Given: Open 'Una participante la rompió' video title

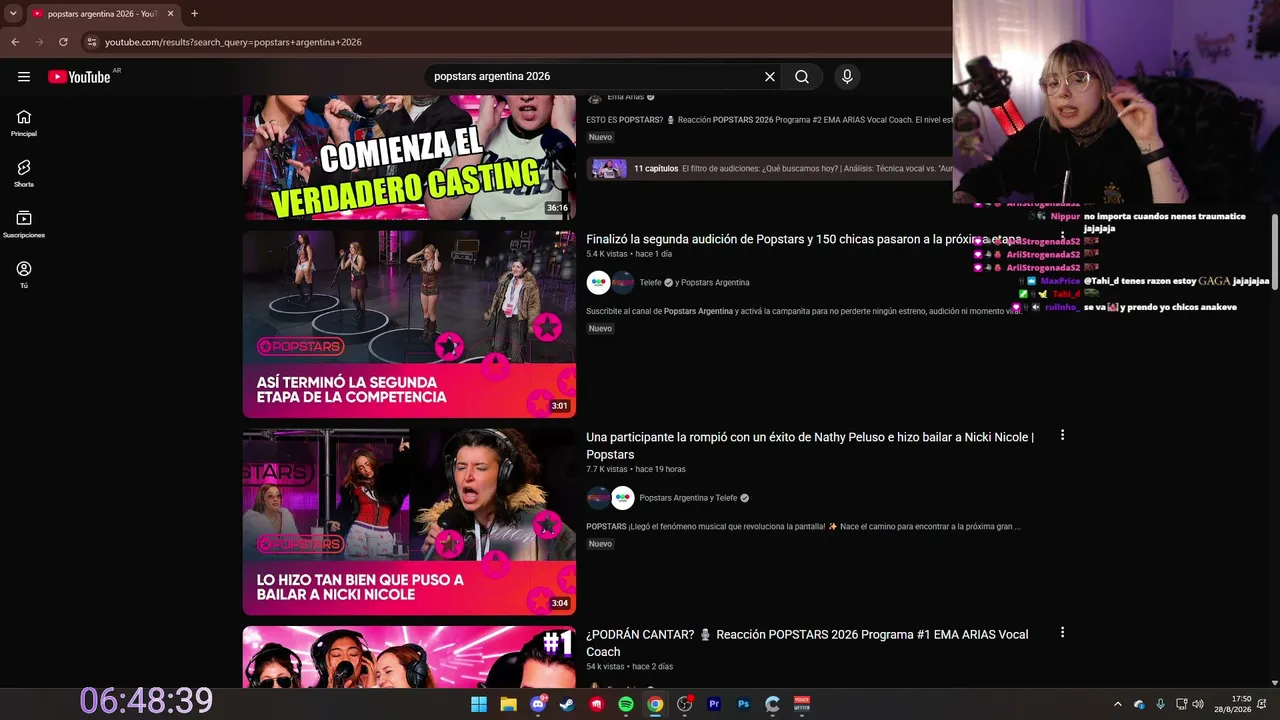Looking at the screenshot, I should [x=810, y=446].
